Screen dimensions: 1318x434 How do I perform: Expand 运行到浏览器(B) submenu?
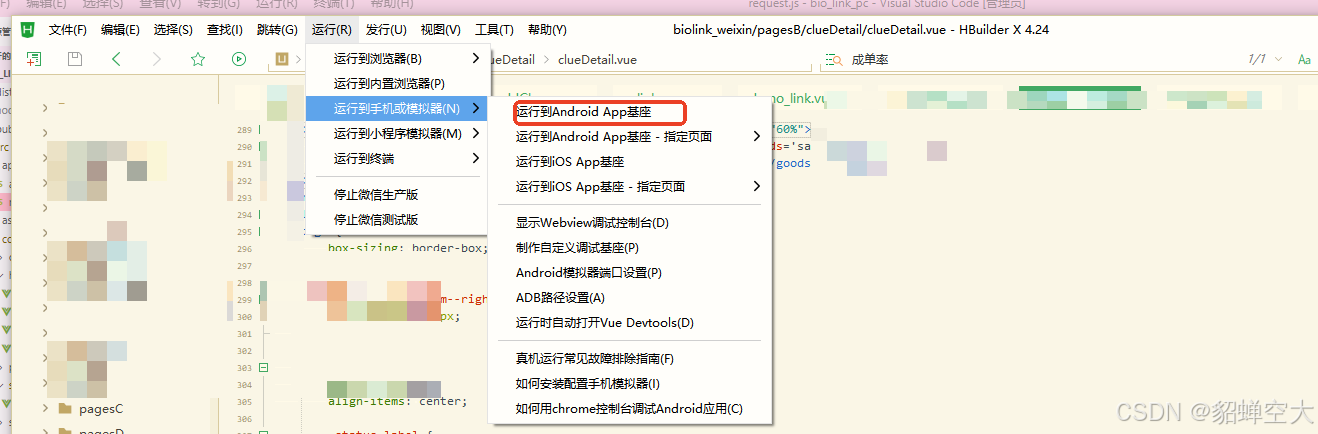coord(397,58)
